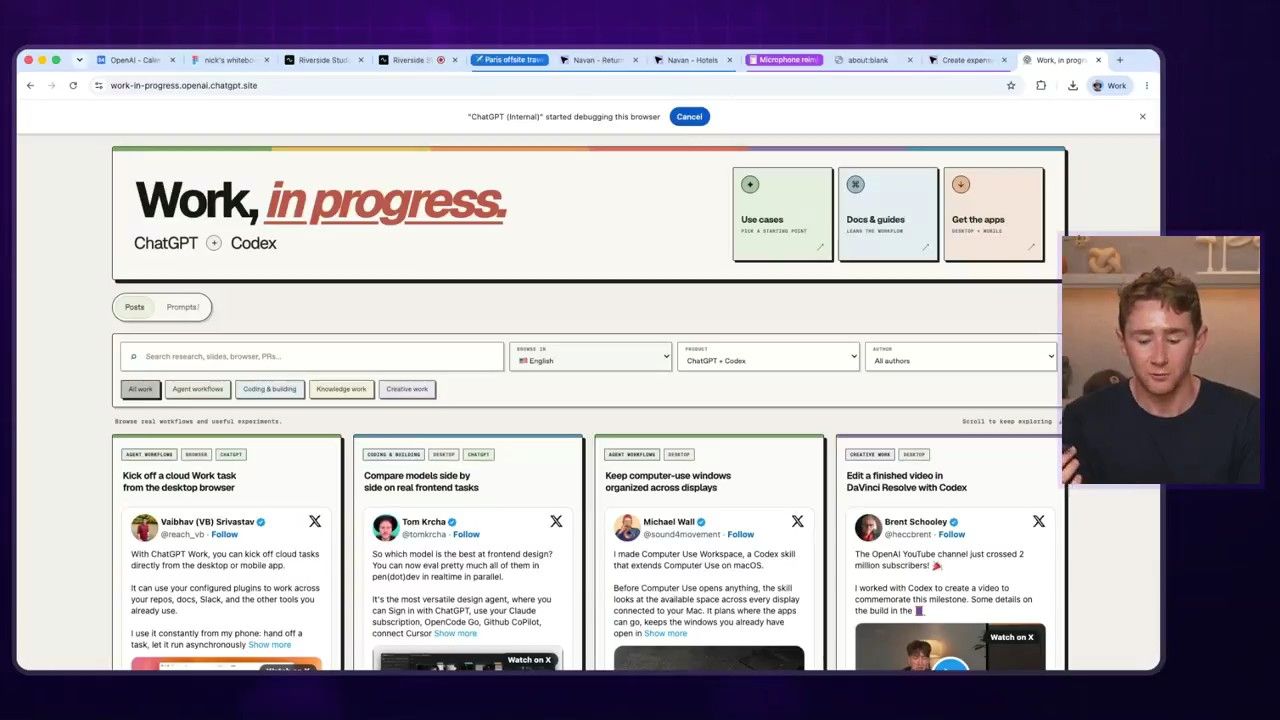
Task: Go back using the browser back arrow
Action: (30, 86)
